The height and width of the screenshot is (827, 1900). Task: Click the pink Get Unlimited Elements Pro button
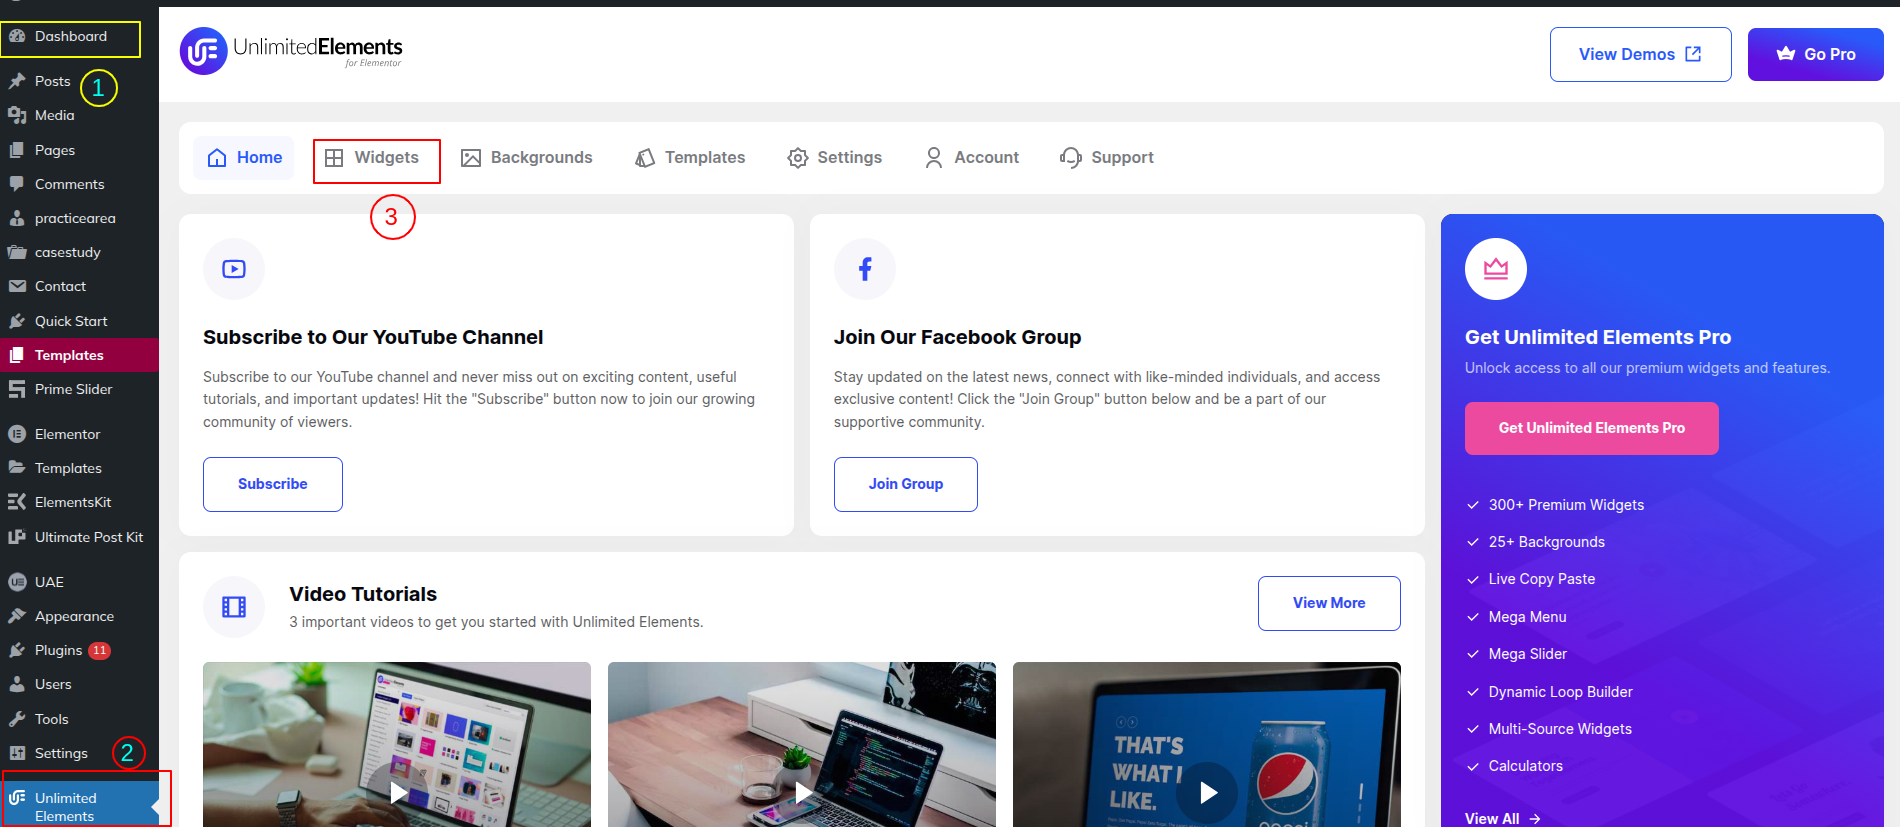point(1591,428)
